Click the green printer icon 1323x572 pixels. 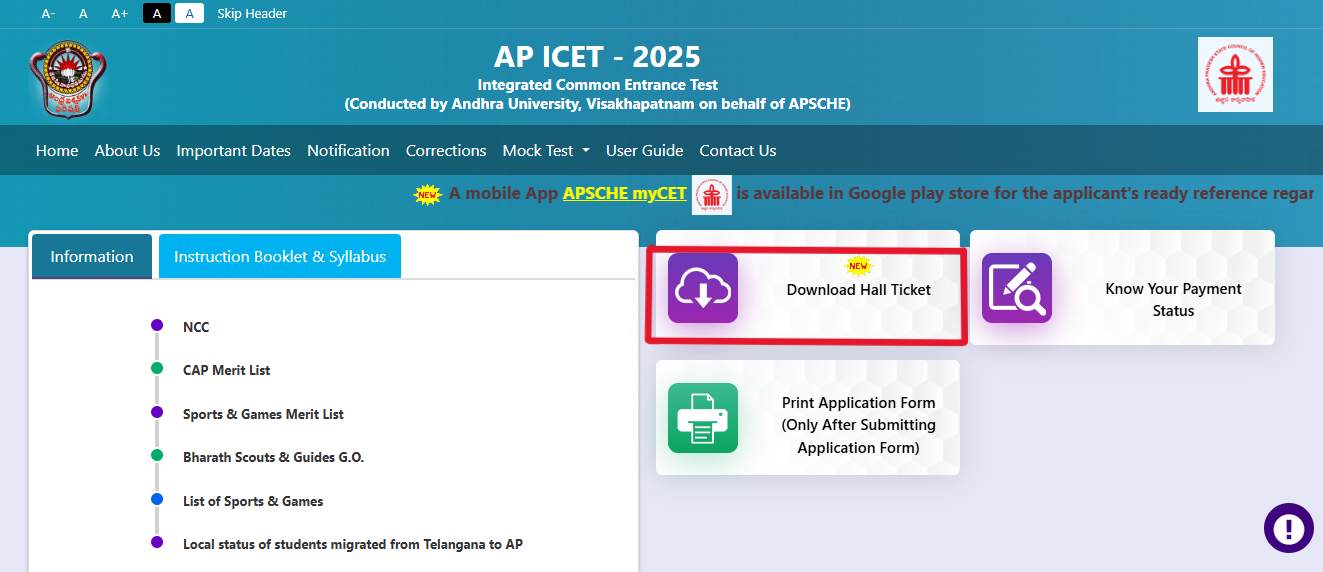pos(703,418)
